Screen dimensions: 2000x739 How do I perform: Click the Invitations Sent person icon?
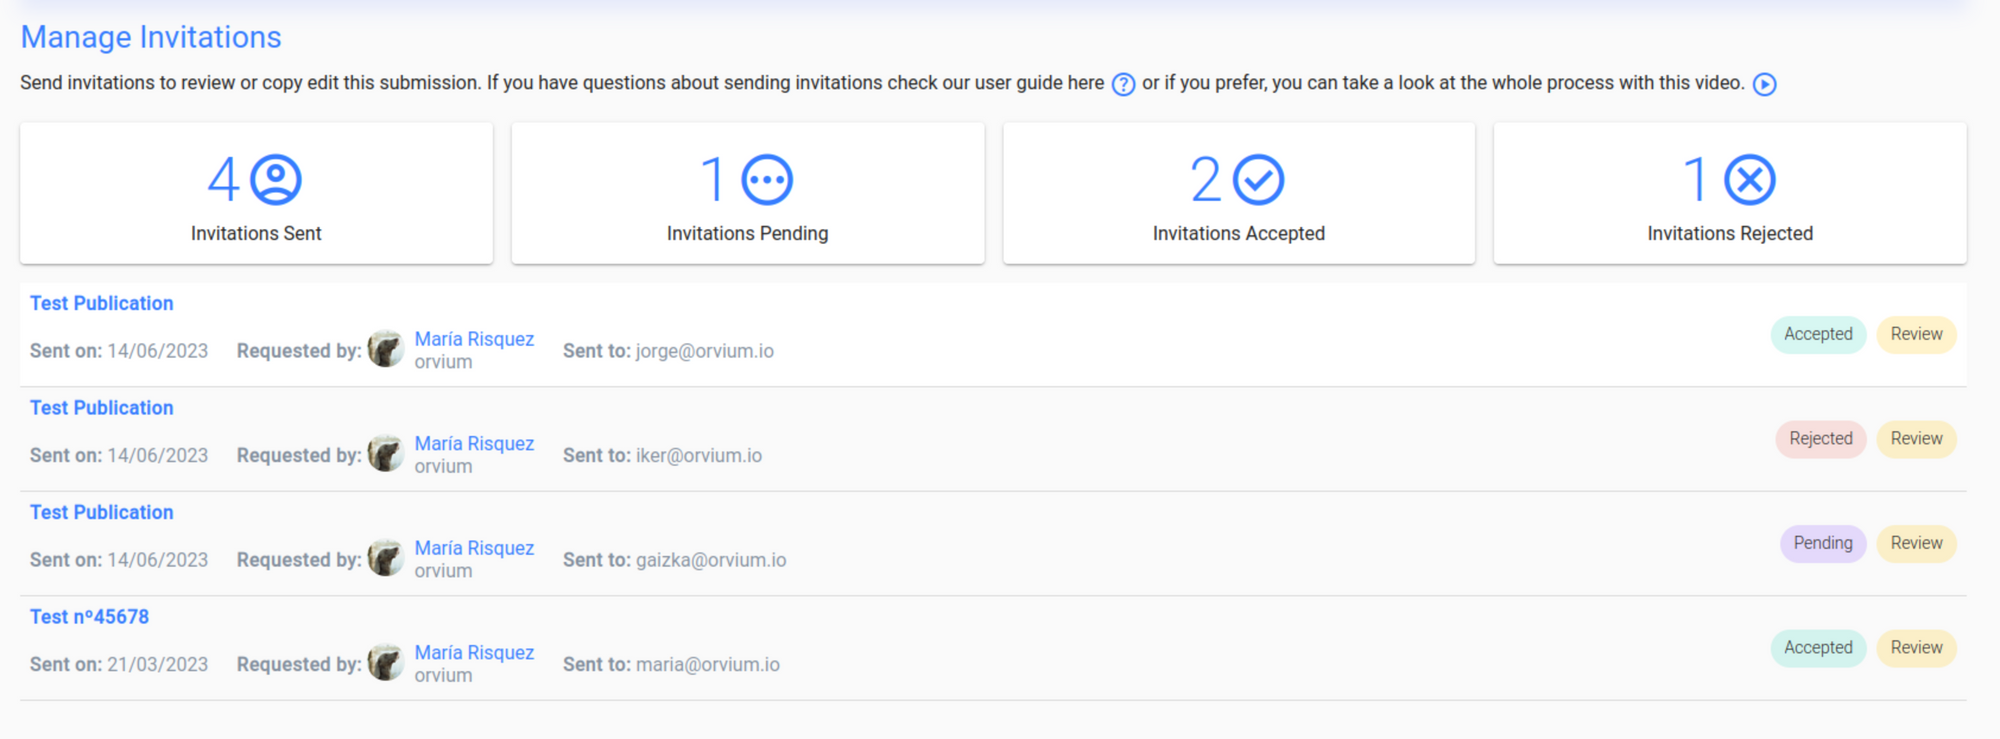click(x=276, y=180)
